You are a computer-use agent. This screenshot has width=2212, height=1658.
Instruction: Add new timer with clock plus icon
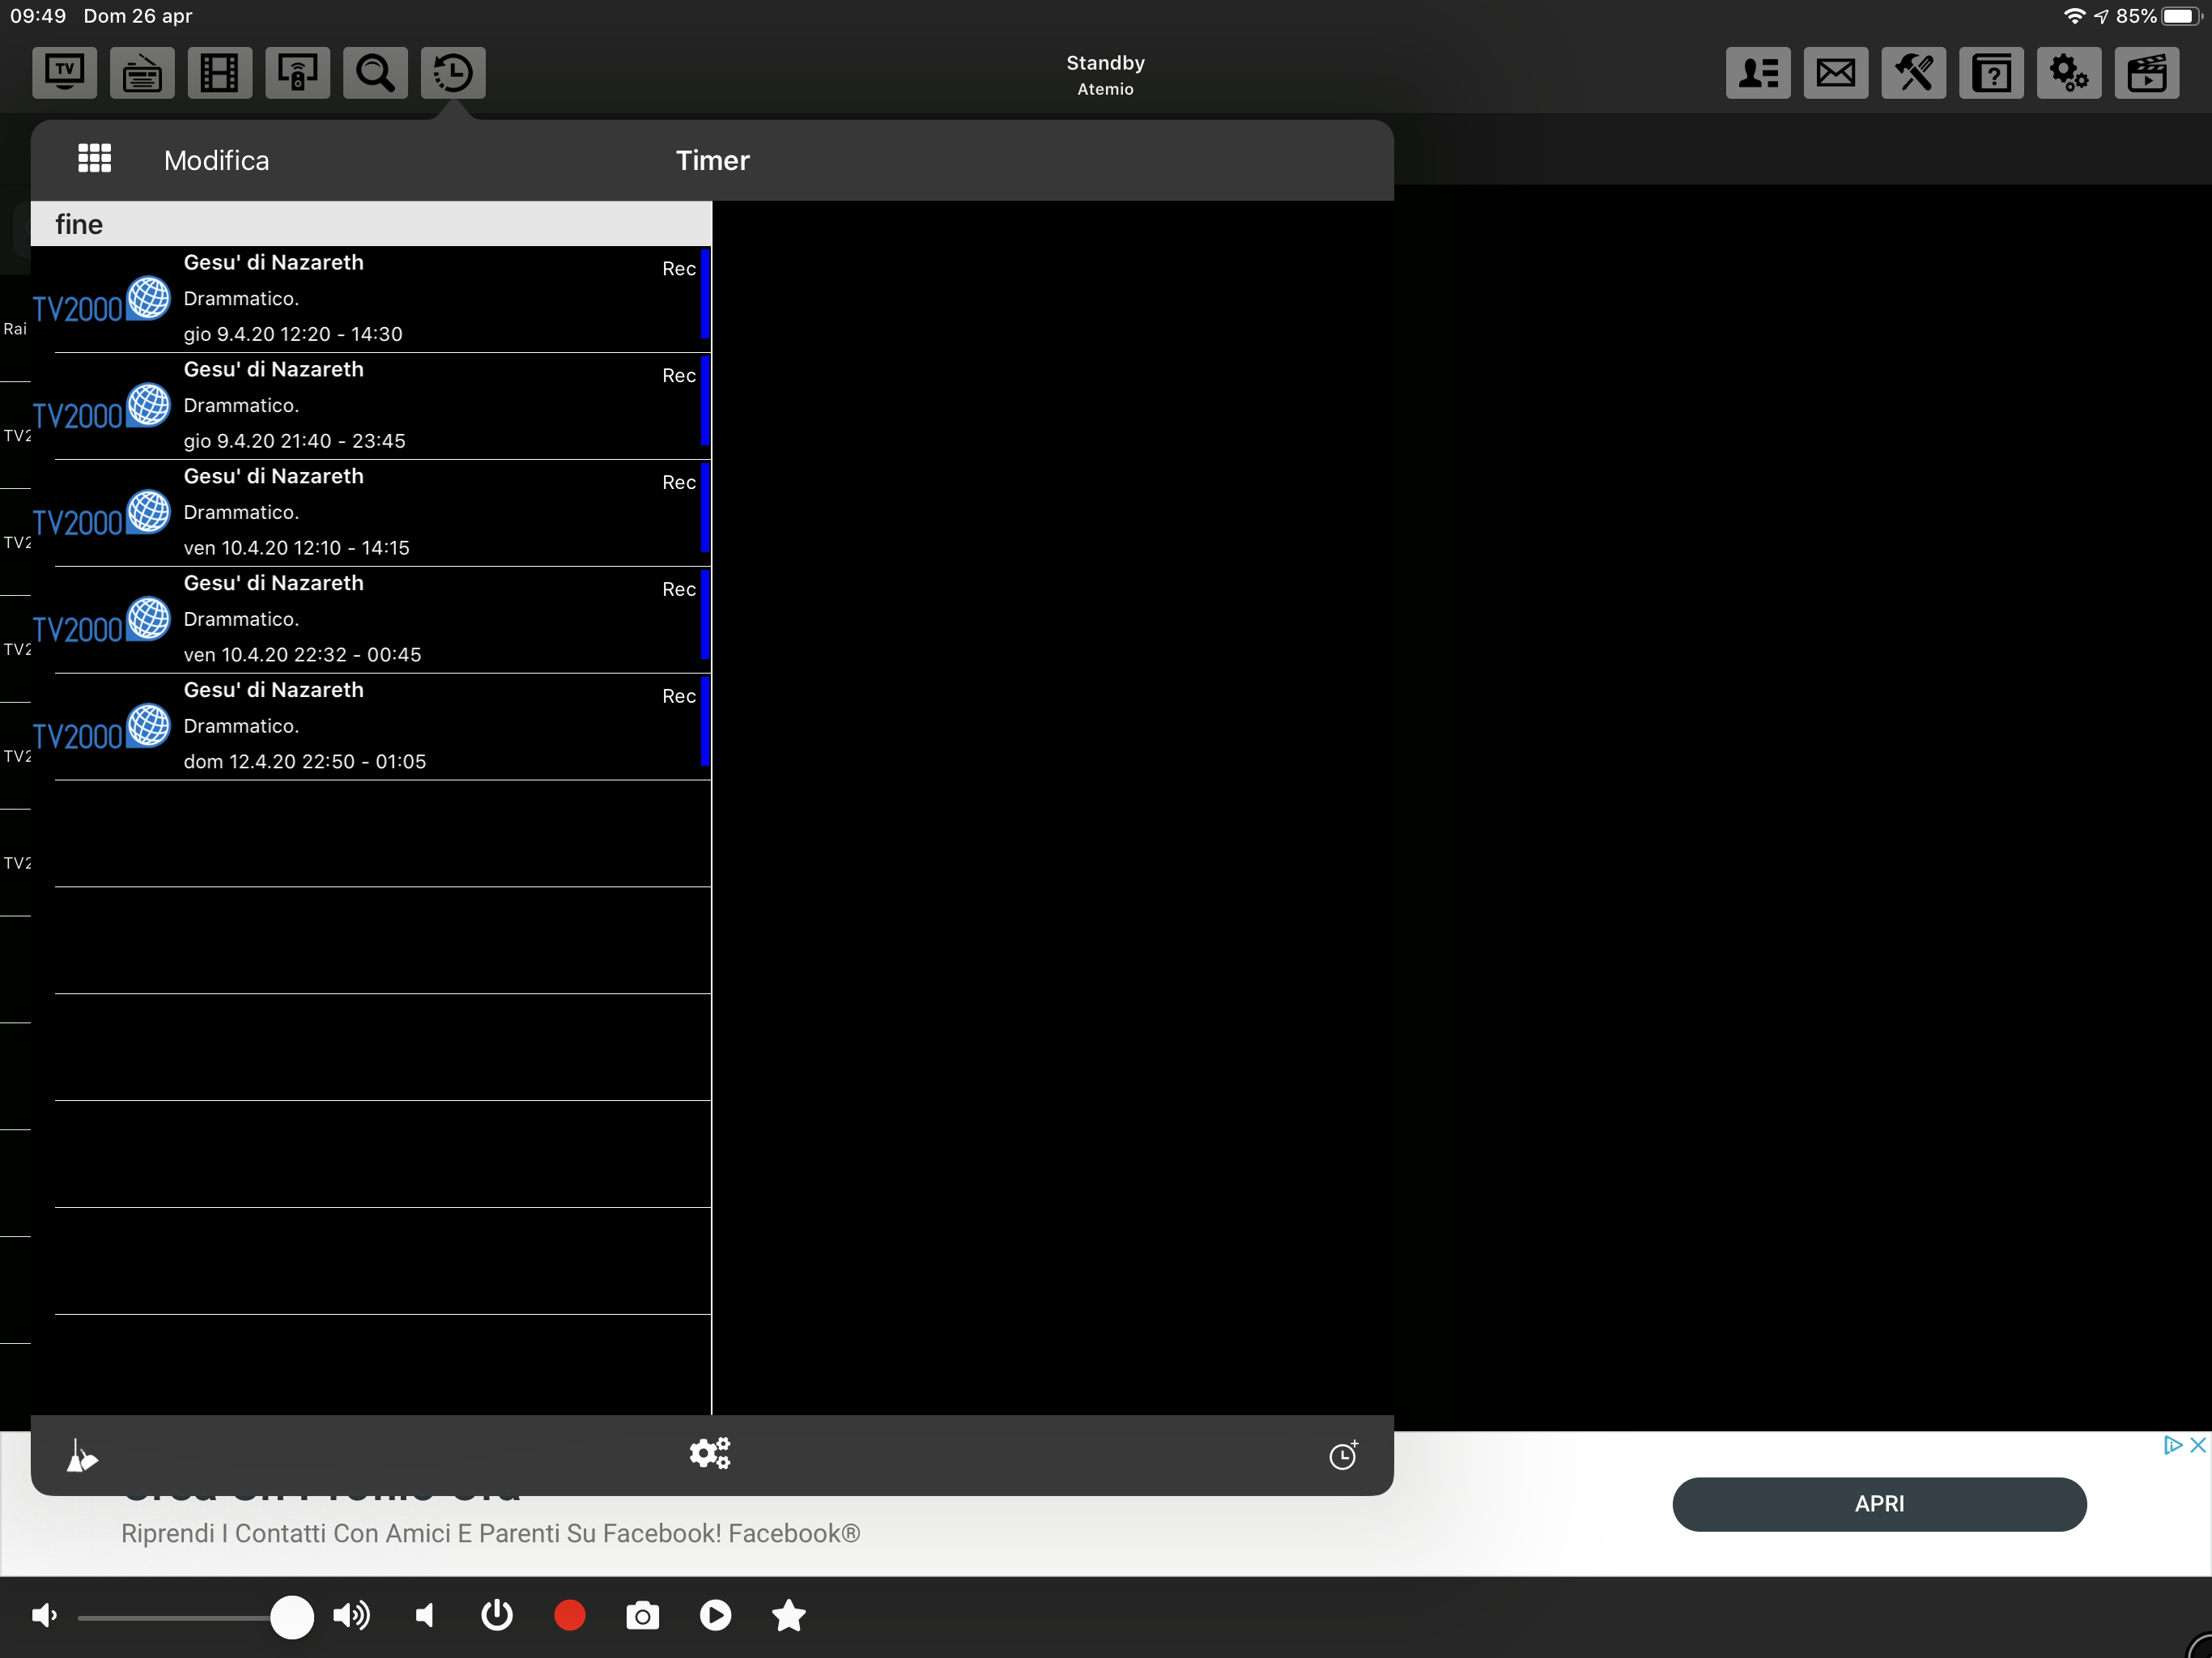tap(1343, 1455)
